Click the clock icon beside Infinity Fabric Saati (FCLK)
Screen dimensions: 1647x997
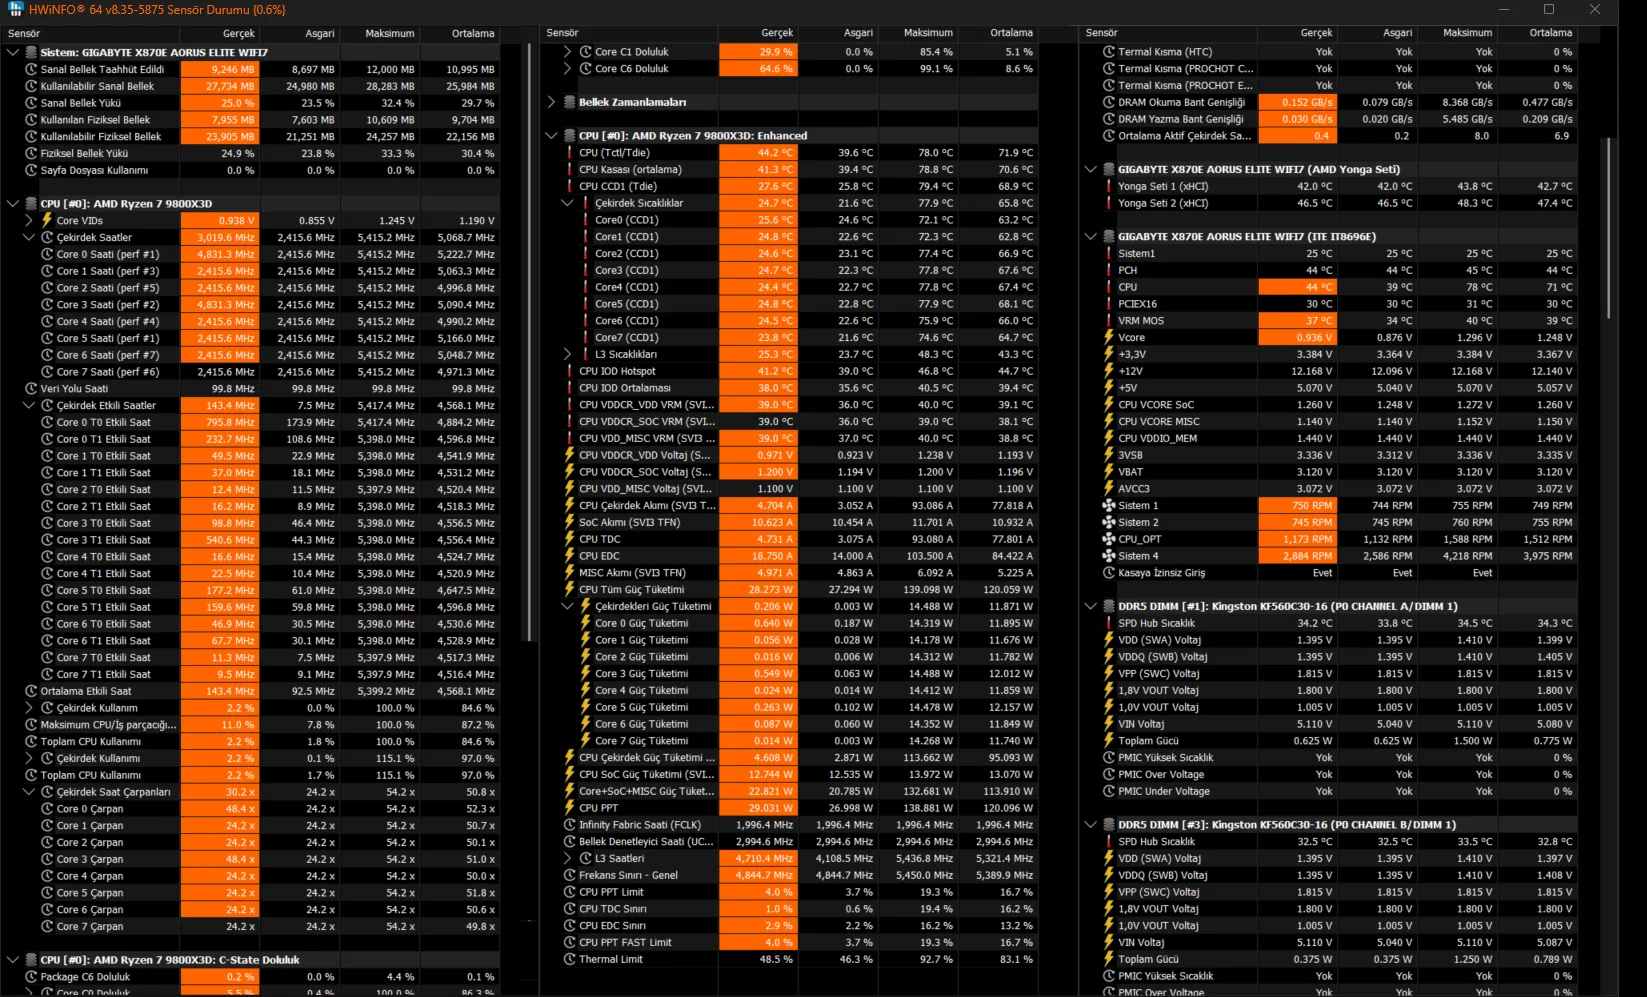[570, 825]
